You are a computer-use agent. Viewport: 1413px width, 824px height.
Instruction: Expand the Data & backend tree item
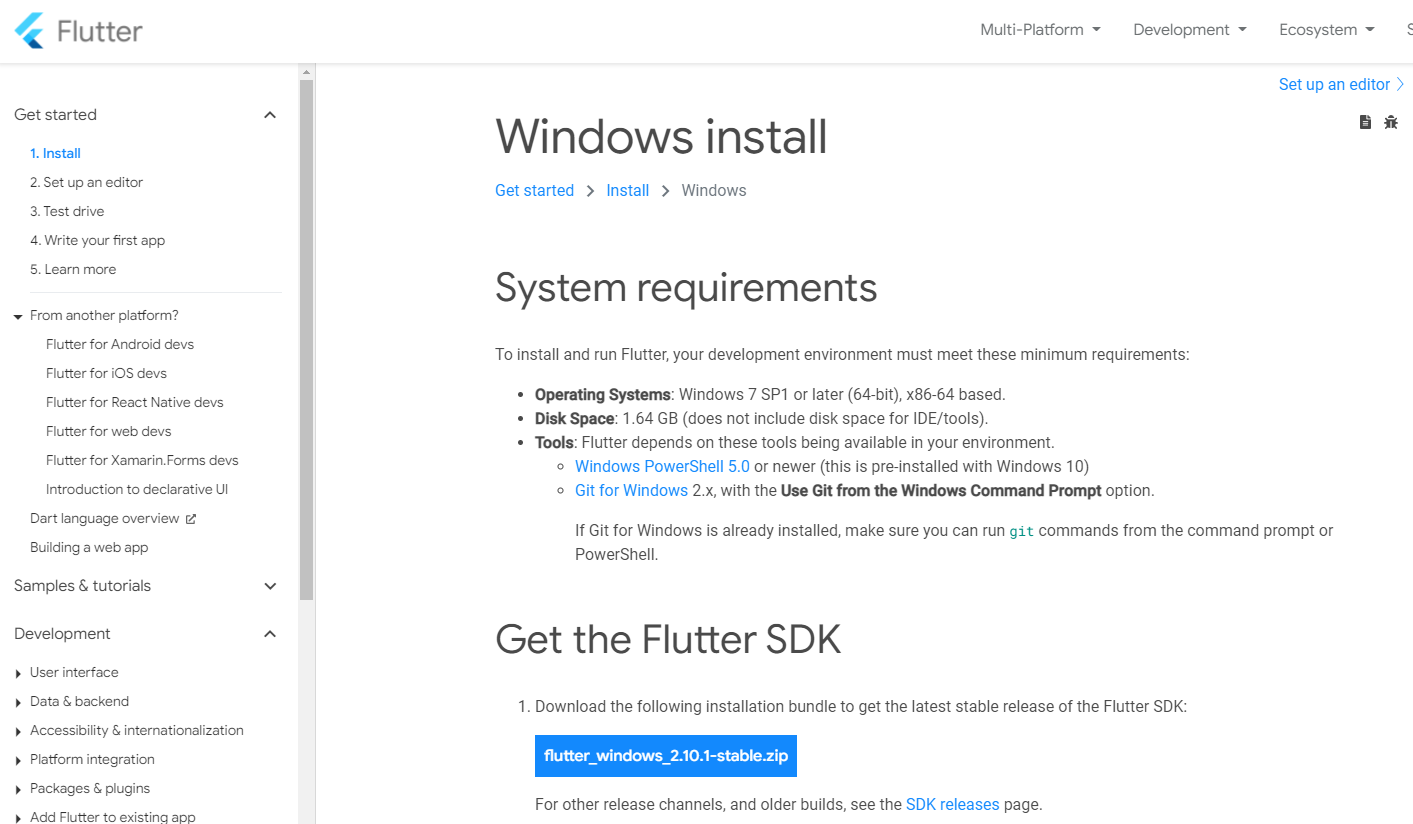(x=19, y=702)
